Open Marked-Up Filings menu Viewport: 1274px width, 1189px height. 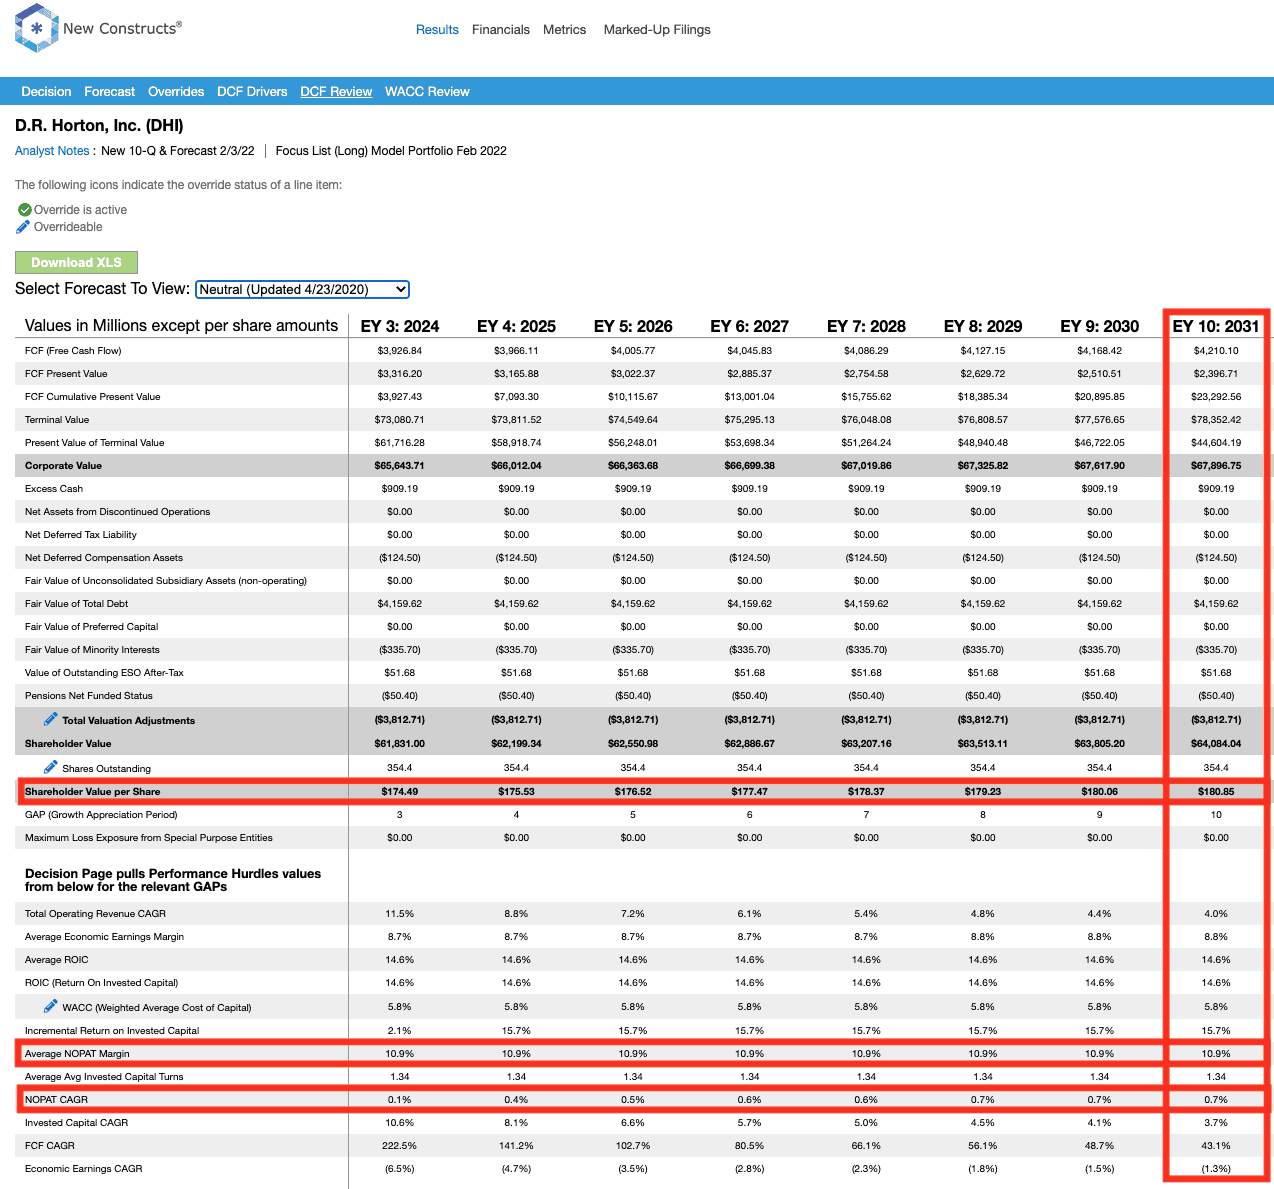coord(657,30)
